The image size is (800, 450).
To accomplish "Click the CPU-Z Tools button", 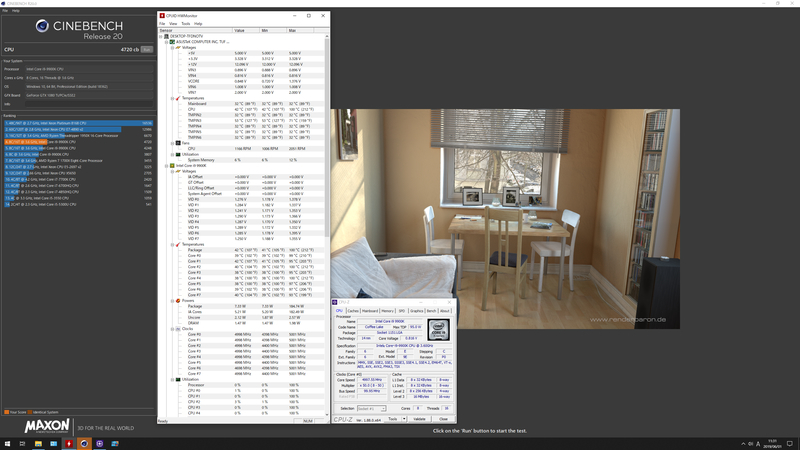I will coord(392,419).
